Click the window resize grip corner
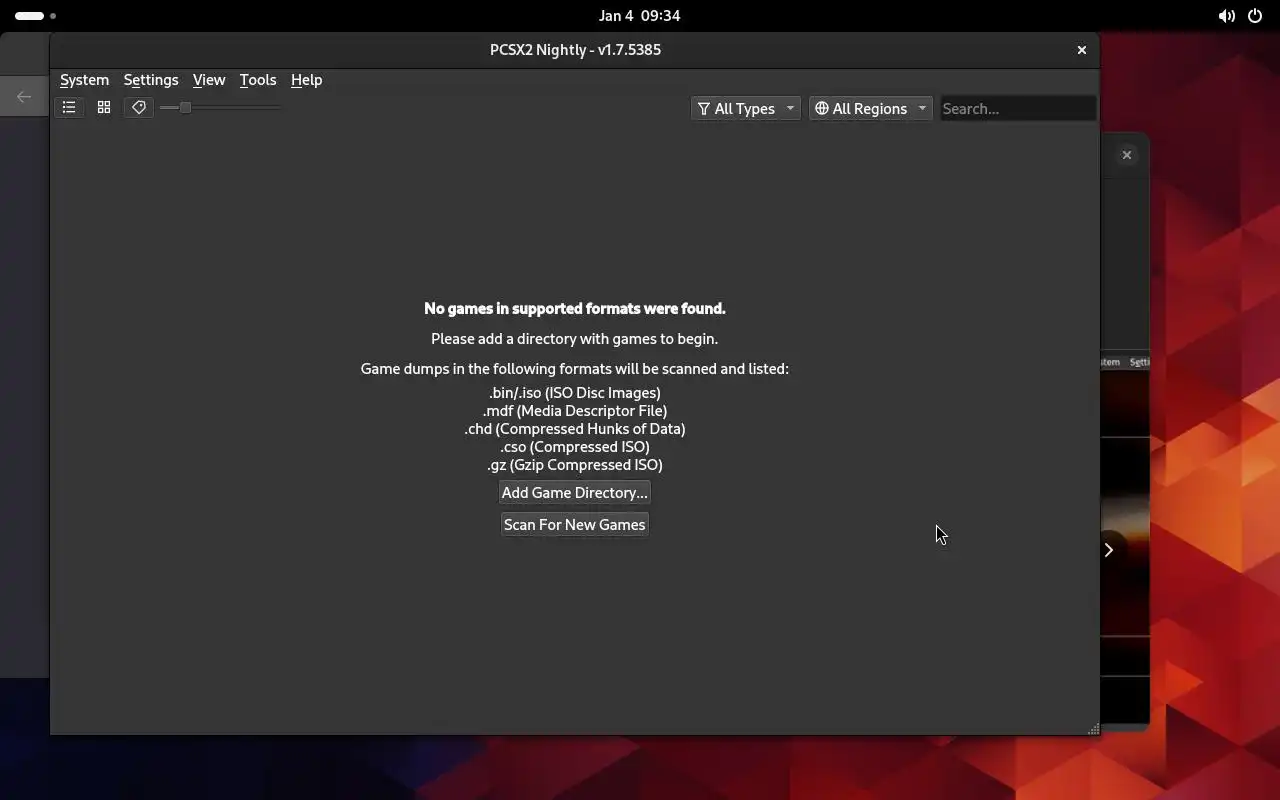This screenshot has width=1280, height=800. pos(1093,729)
